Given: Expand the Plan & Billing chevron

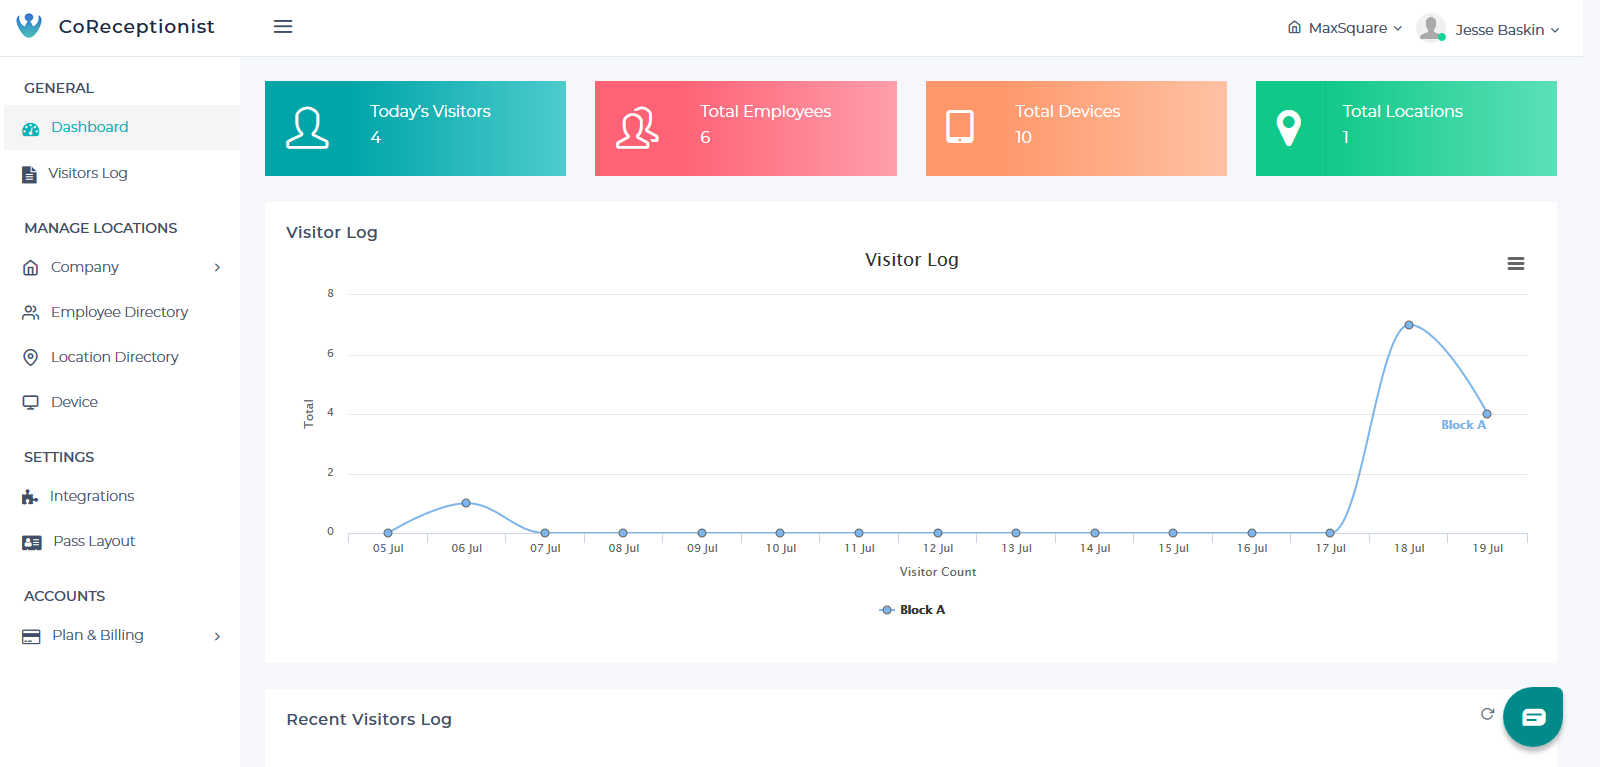Looking at the screenshot, I should coord(217,636).
